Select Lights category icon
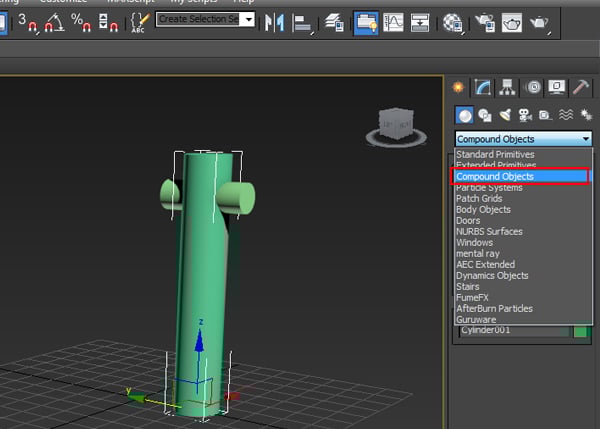This screenshot has height=429, width=600. (505, 115)
